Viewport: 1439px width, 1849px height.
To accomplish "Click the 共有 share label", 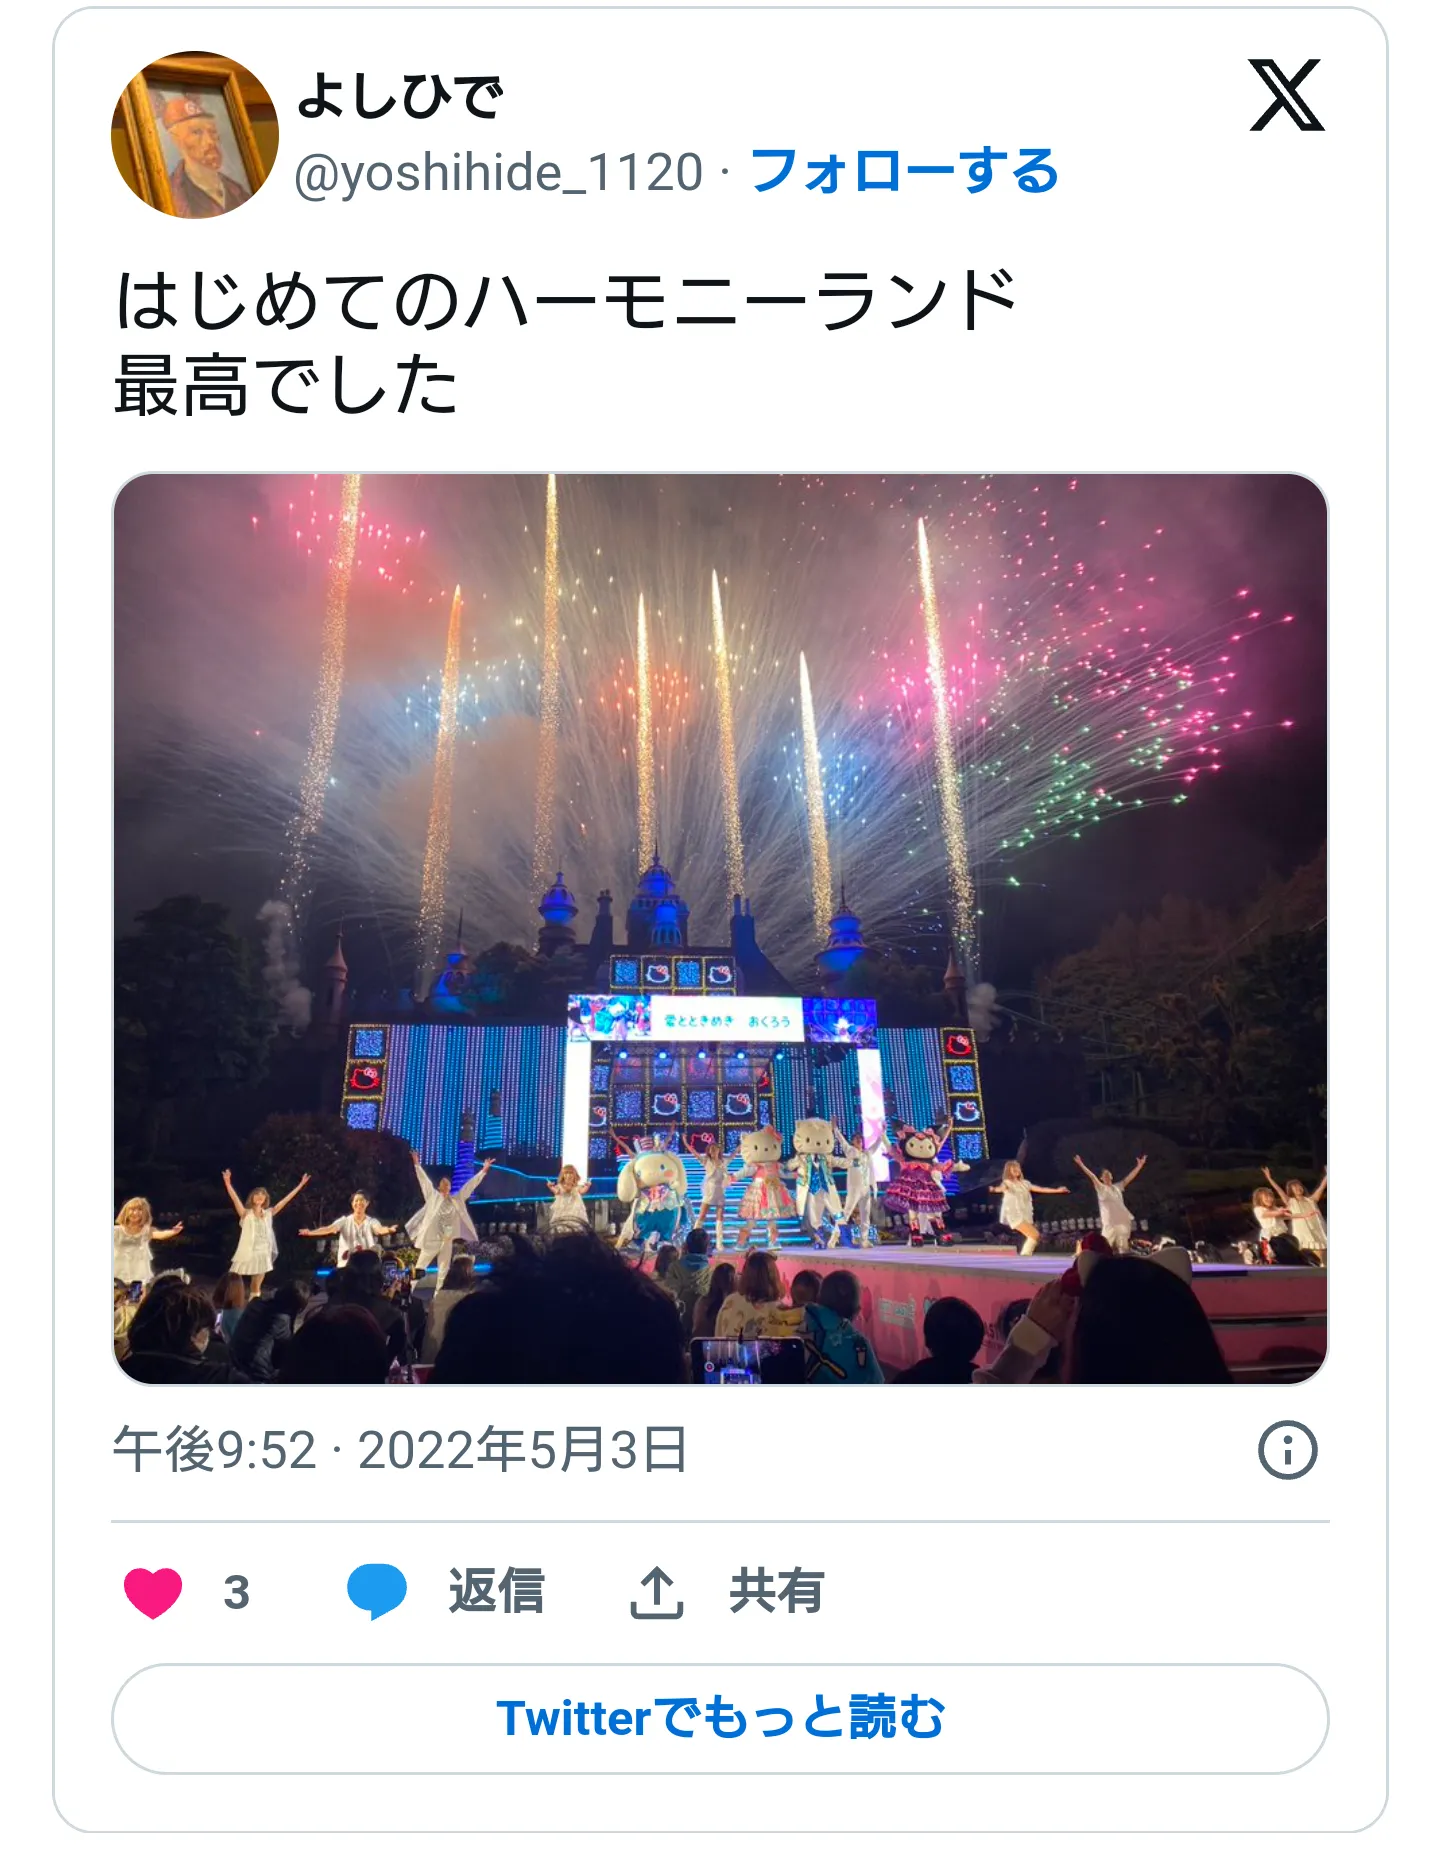I will pos(776,1592).
